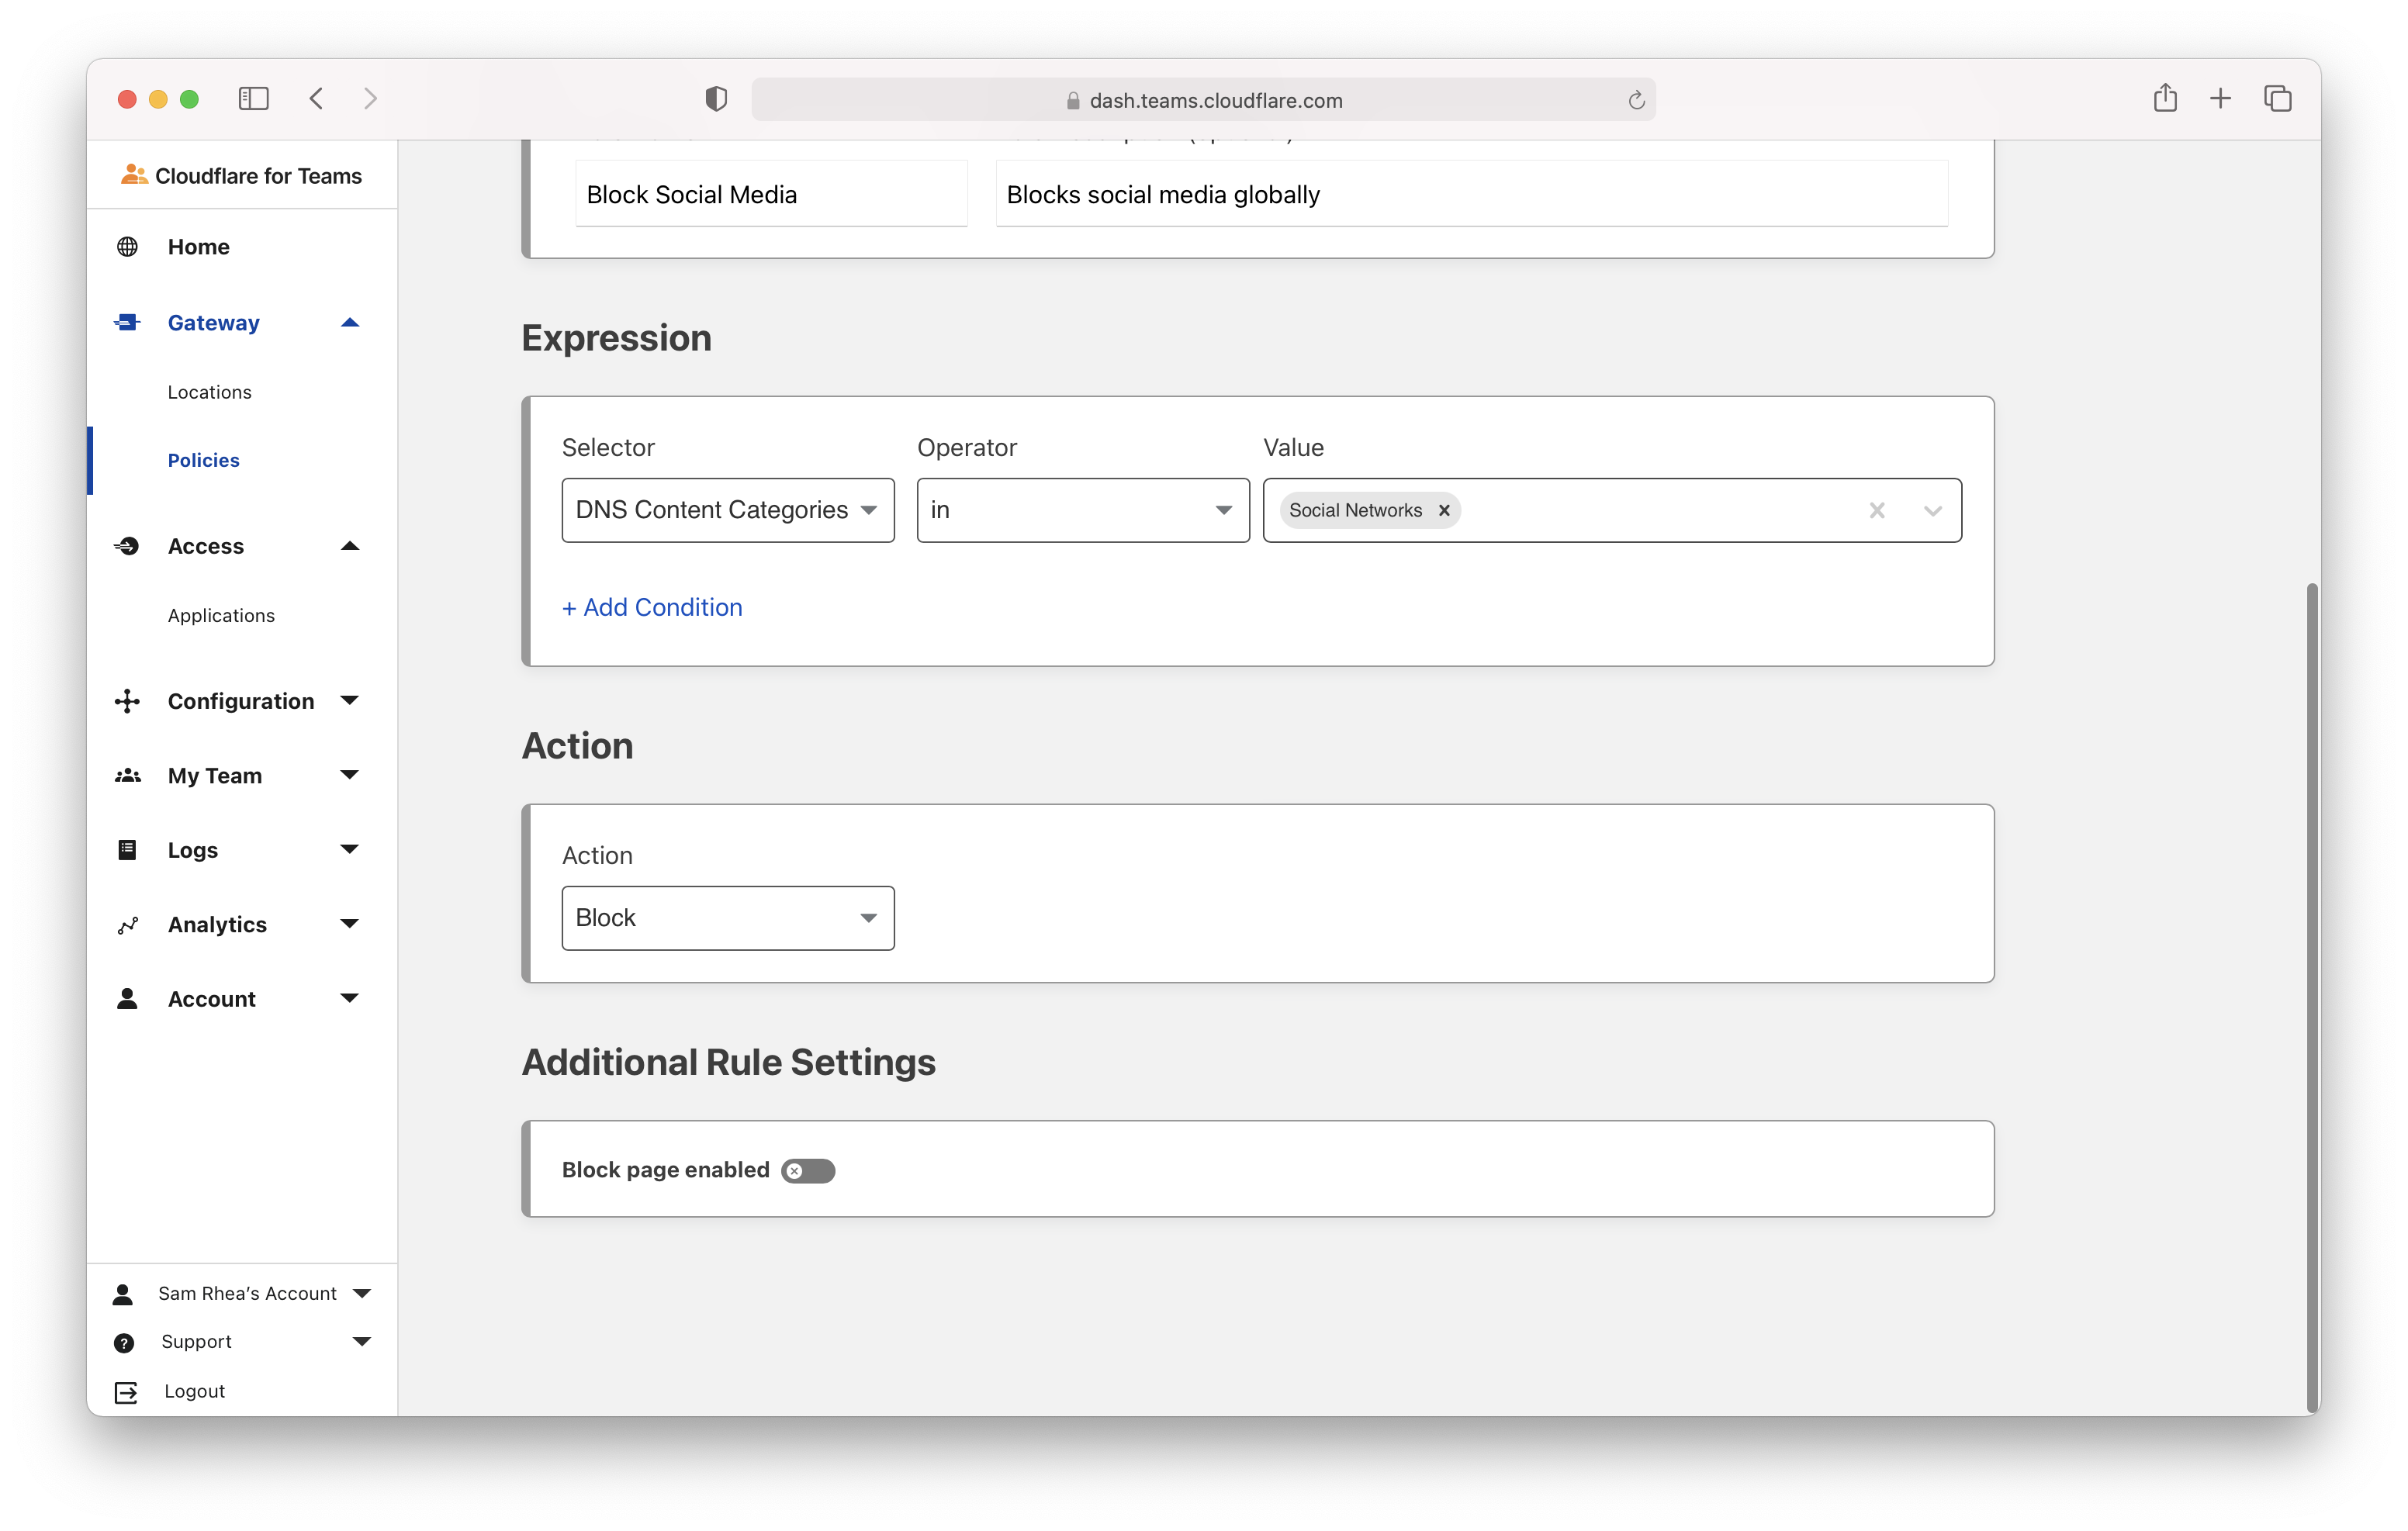Viewport: 2408px width, 1531px height.
Task: Click Logout in the sidebar
Action: point(194,1391)
